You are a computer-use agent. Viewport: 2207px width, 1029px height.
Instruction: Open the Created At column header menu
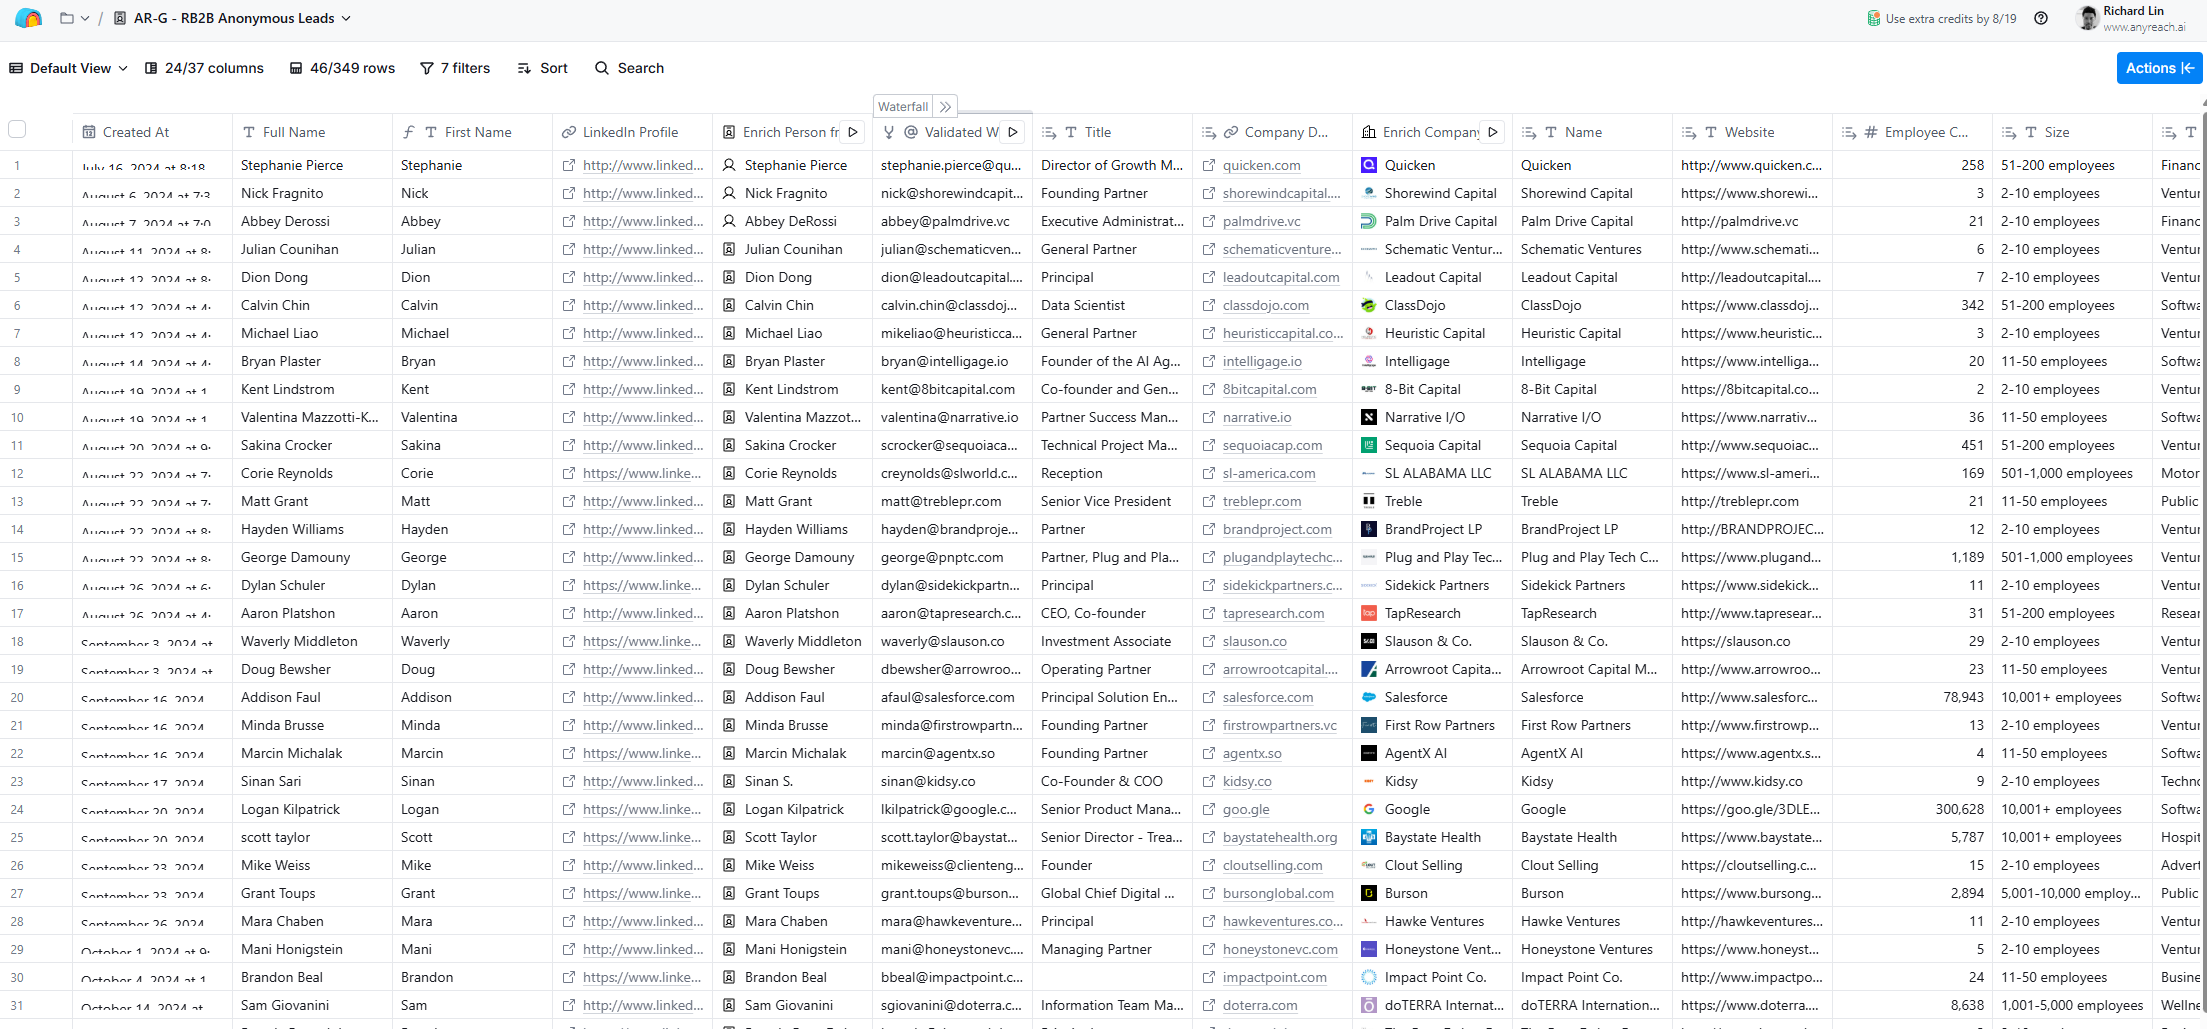[152, 132]
